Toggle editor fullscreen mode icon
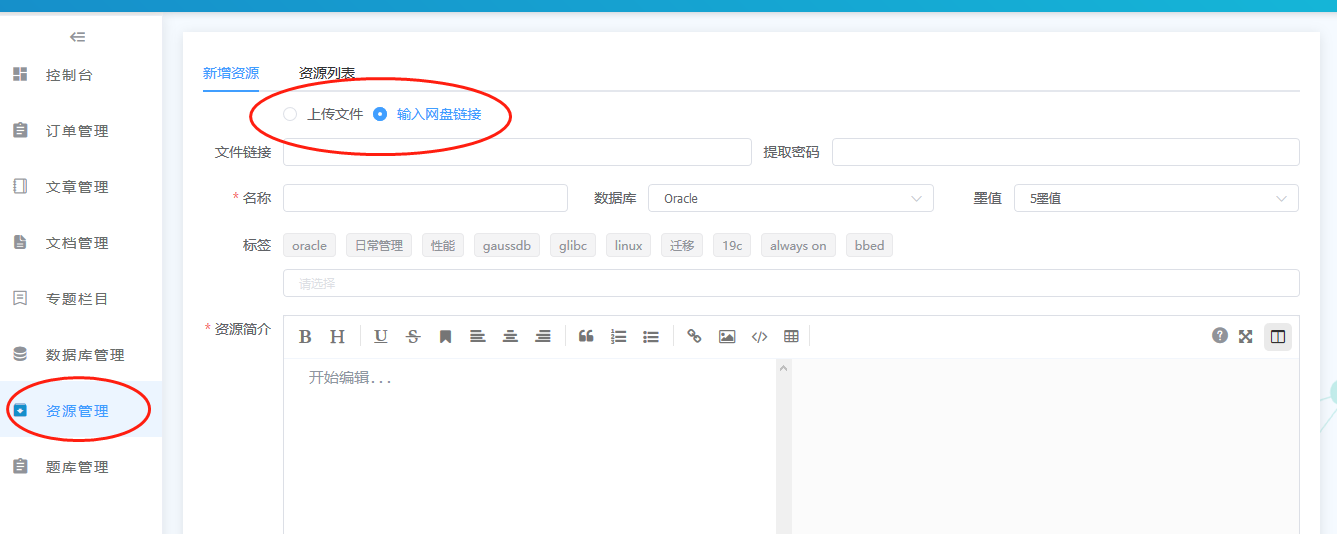The image size is (1337, 534). pyautogui.click(x=1245, y=337)
